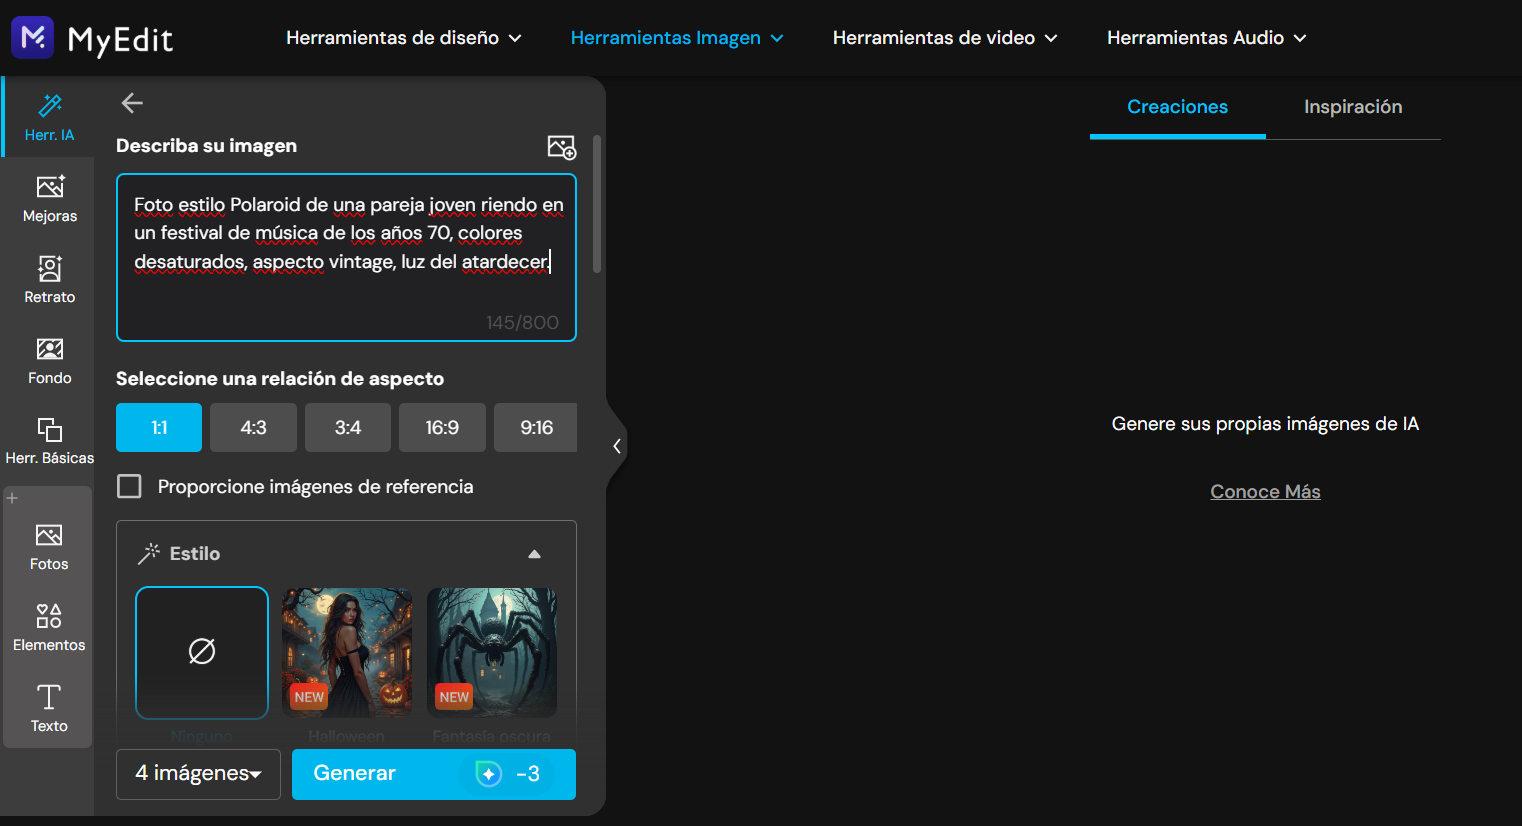This screenshot has width=1522, height=826.
Task: Select the 16:9 aspect ratio
Action: 441,428
